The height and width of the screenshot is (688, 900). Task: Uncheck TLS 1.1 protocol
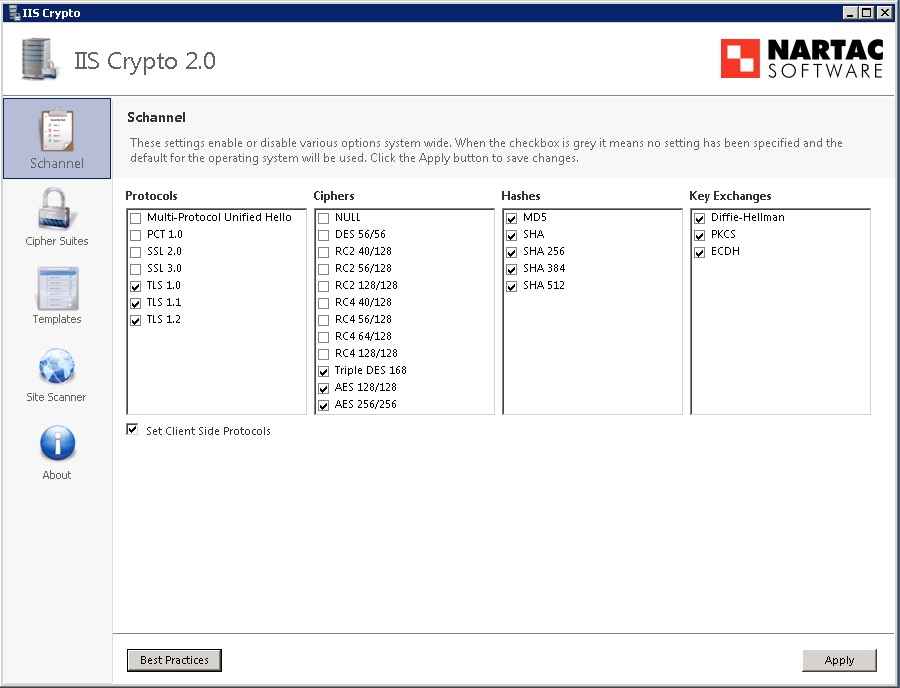[x=135, y=303]
